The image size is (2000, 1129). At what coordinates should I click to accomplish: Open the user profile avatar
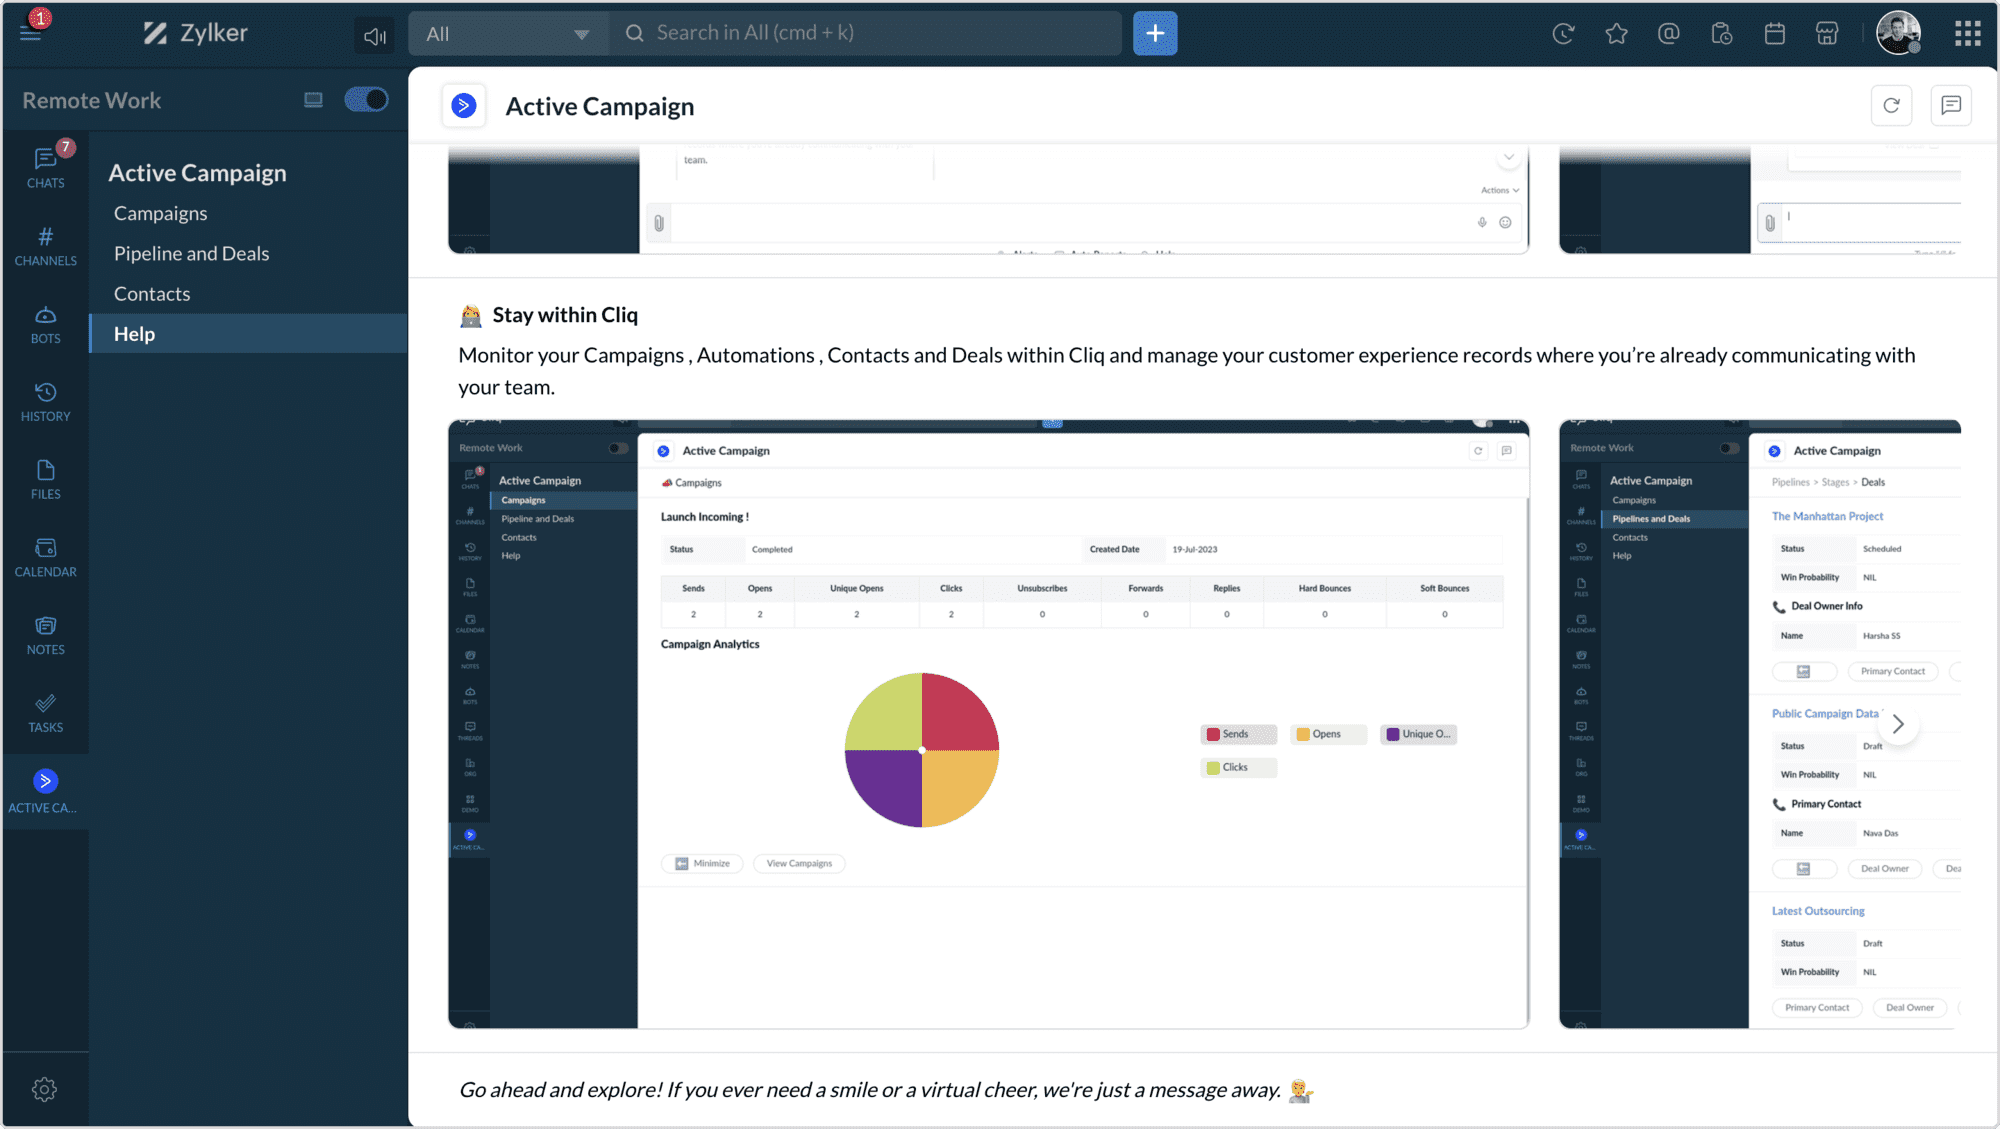[1898, 33]
